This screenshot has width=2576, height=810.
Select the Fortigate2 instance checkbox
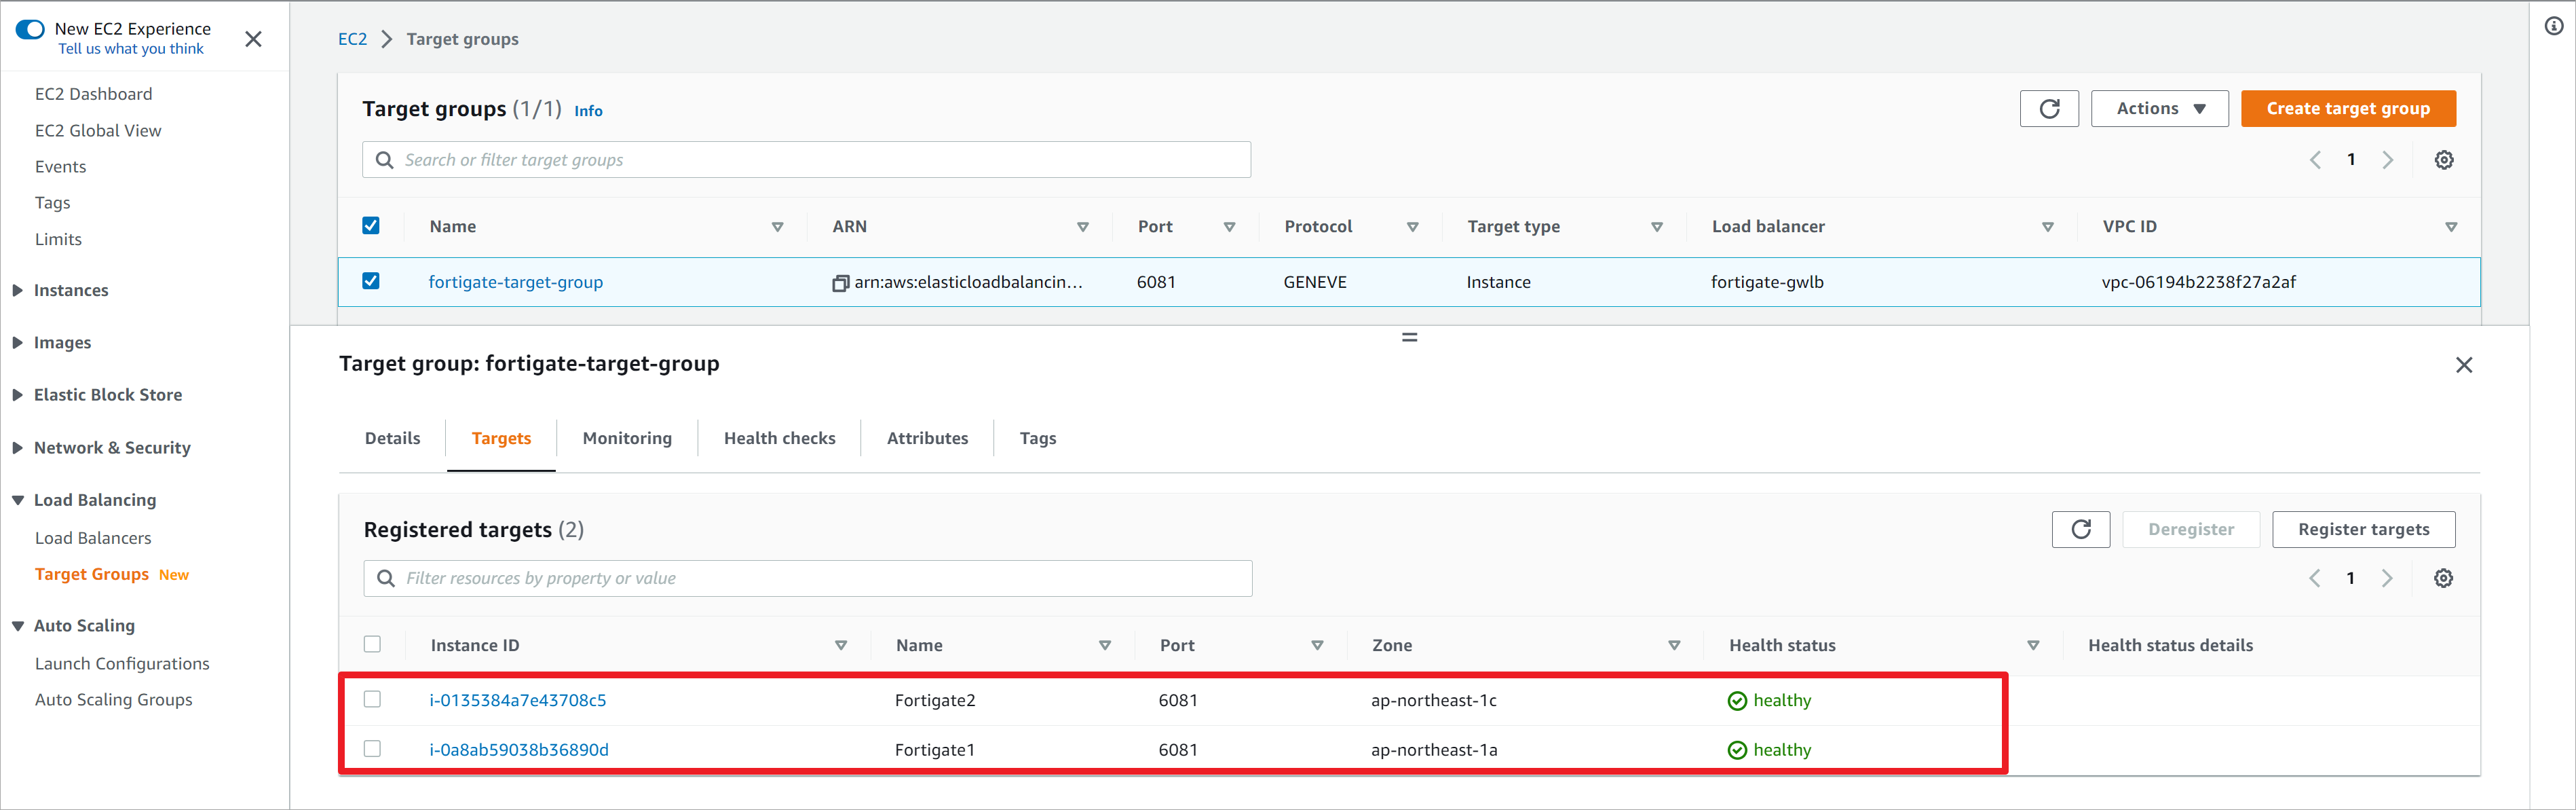click(372, 699)
